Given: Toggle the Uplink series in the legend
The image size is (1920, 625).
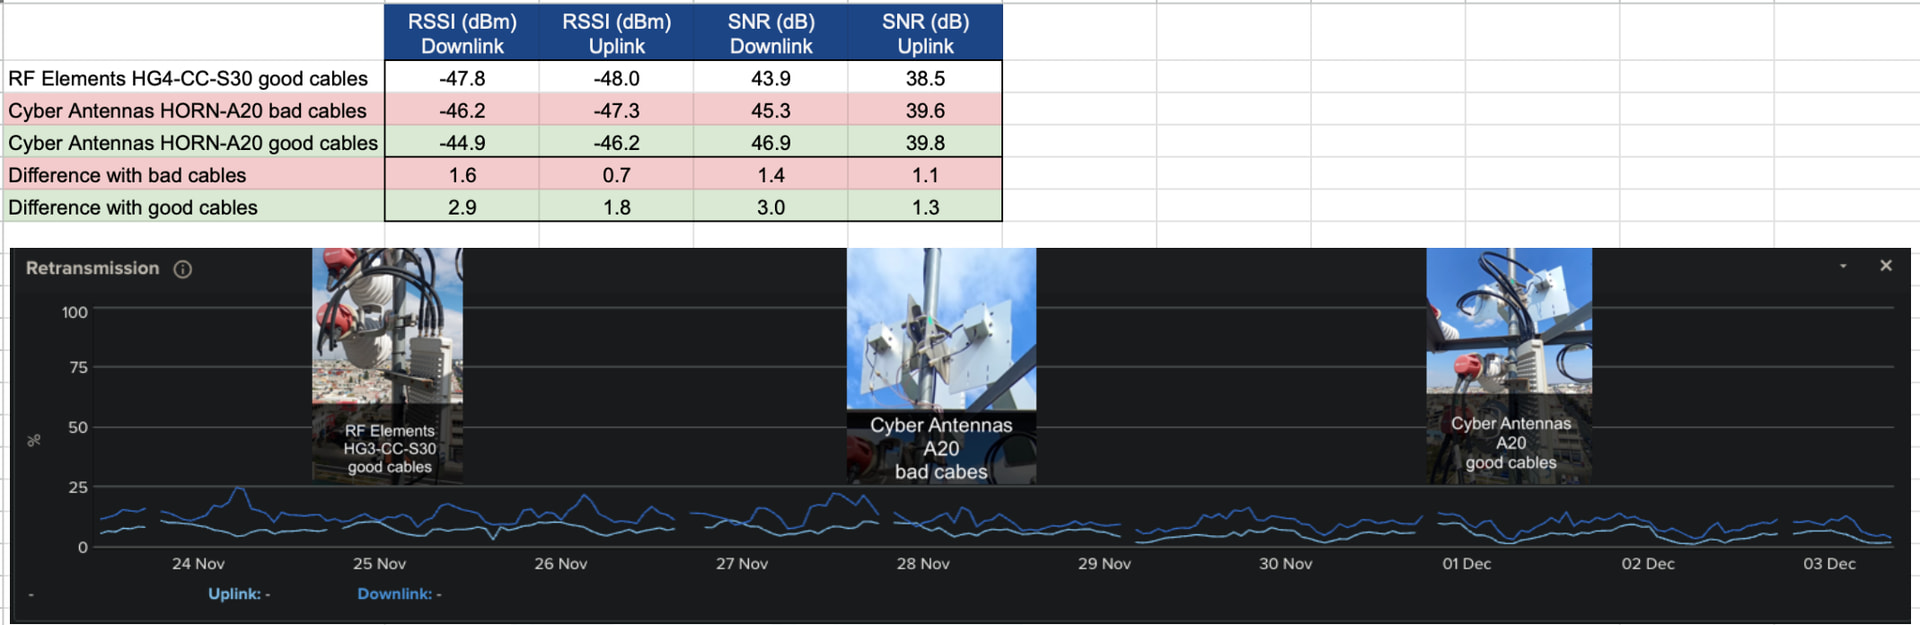Looking at the screenshot, I should pyautogui.click(x=234, y=594).
